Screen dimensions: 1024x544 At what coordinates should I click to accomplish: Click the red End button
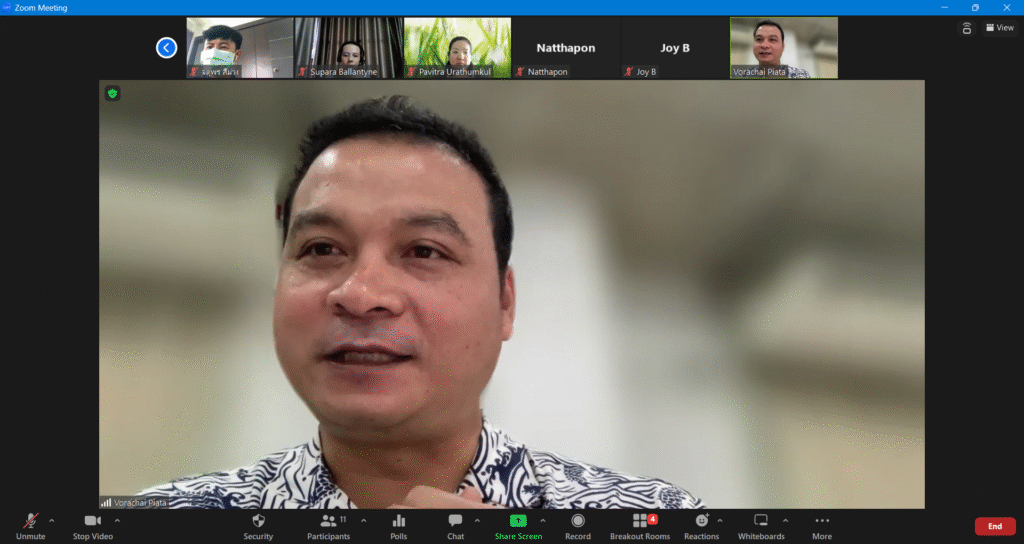(x=994, y=526)
